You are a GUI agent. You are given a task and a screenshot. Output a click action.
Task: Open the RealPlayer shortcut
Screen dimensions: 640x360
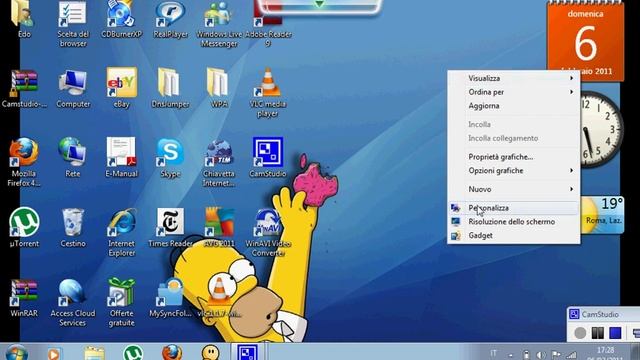tap(170, 18)
